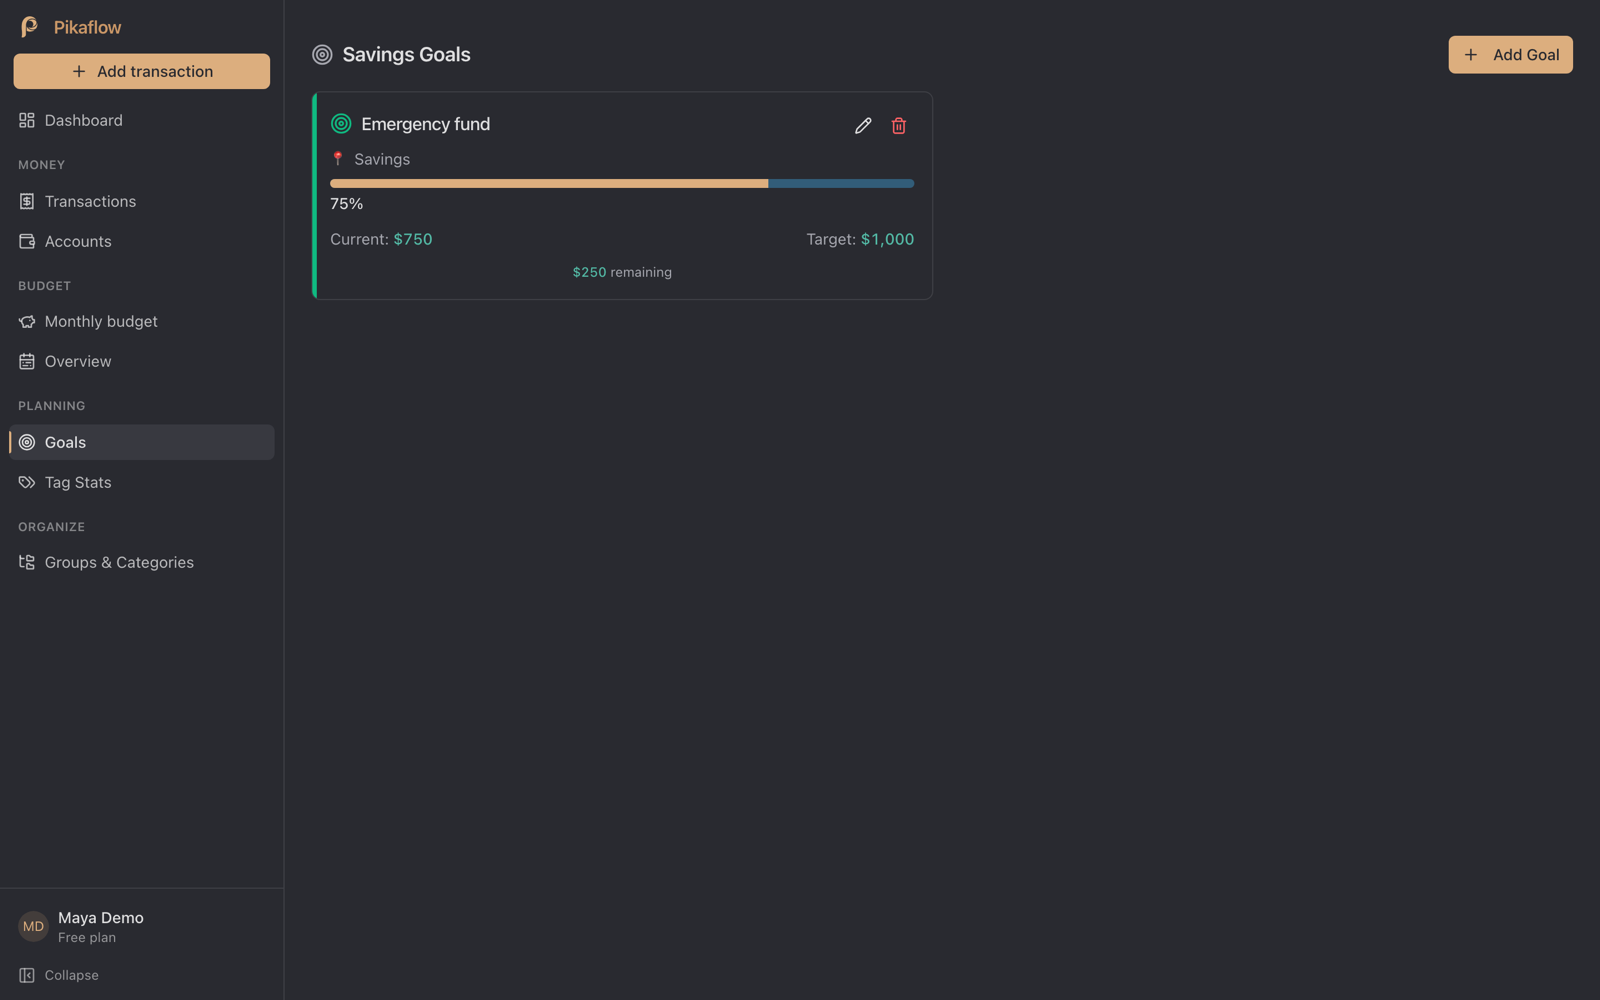Screen dimensions: 1600x1000
Task: Collapse the sidebar
Action: (59, 975)
